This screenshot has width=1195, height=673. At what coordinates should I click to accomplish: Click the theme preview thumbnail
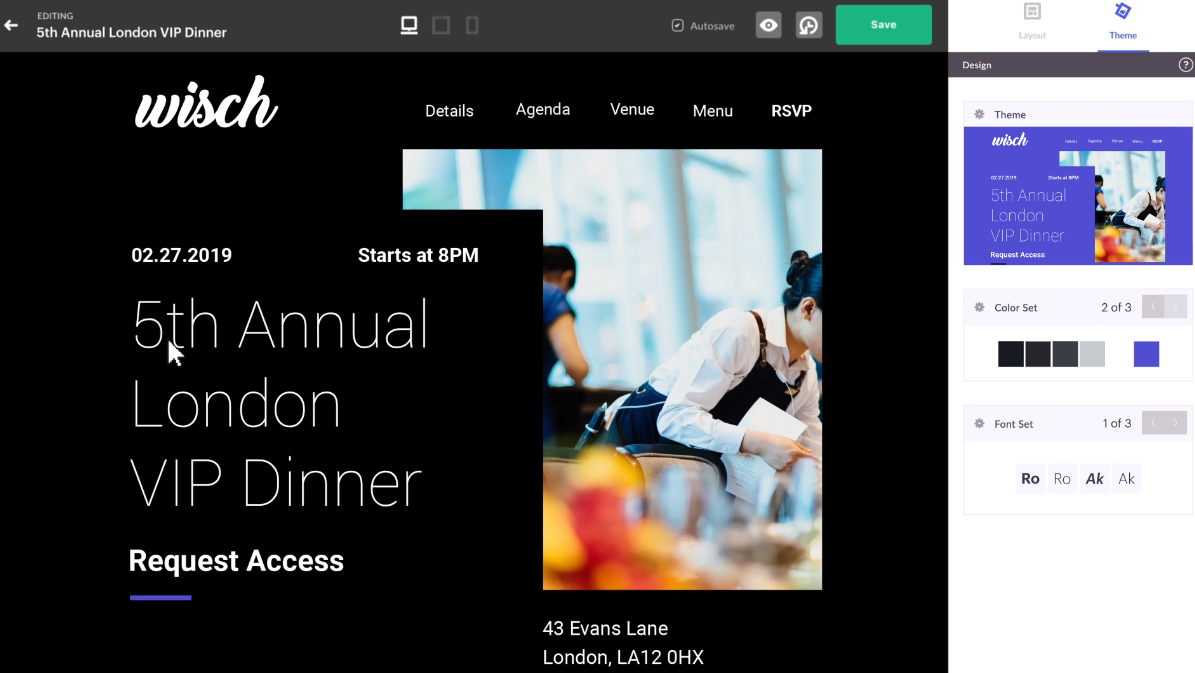click(x=1078, y=196)
